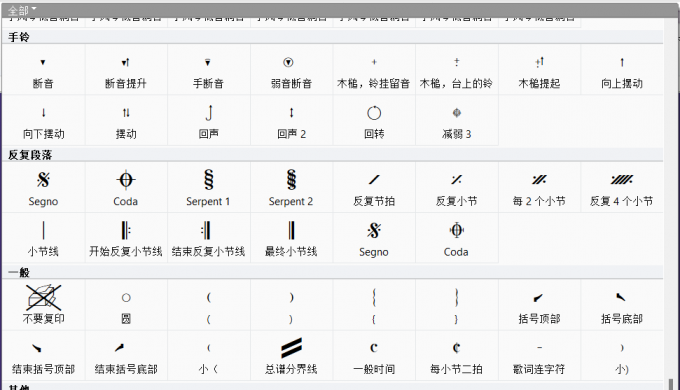This screenshot has width=680, height=390.
Task: Select the closing brace } symbol
Action: tap(457, 305)
